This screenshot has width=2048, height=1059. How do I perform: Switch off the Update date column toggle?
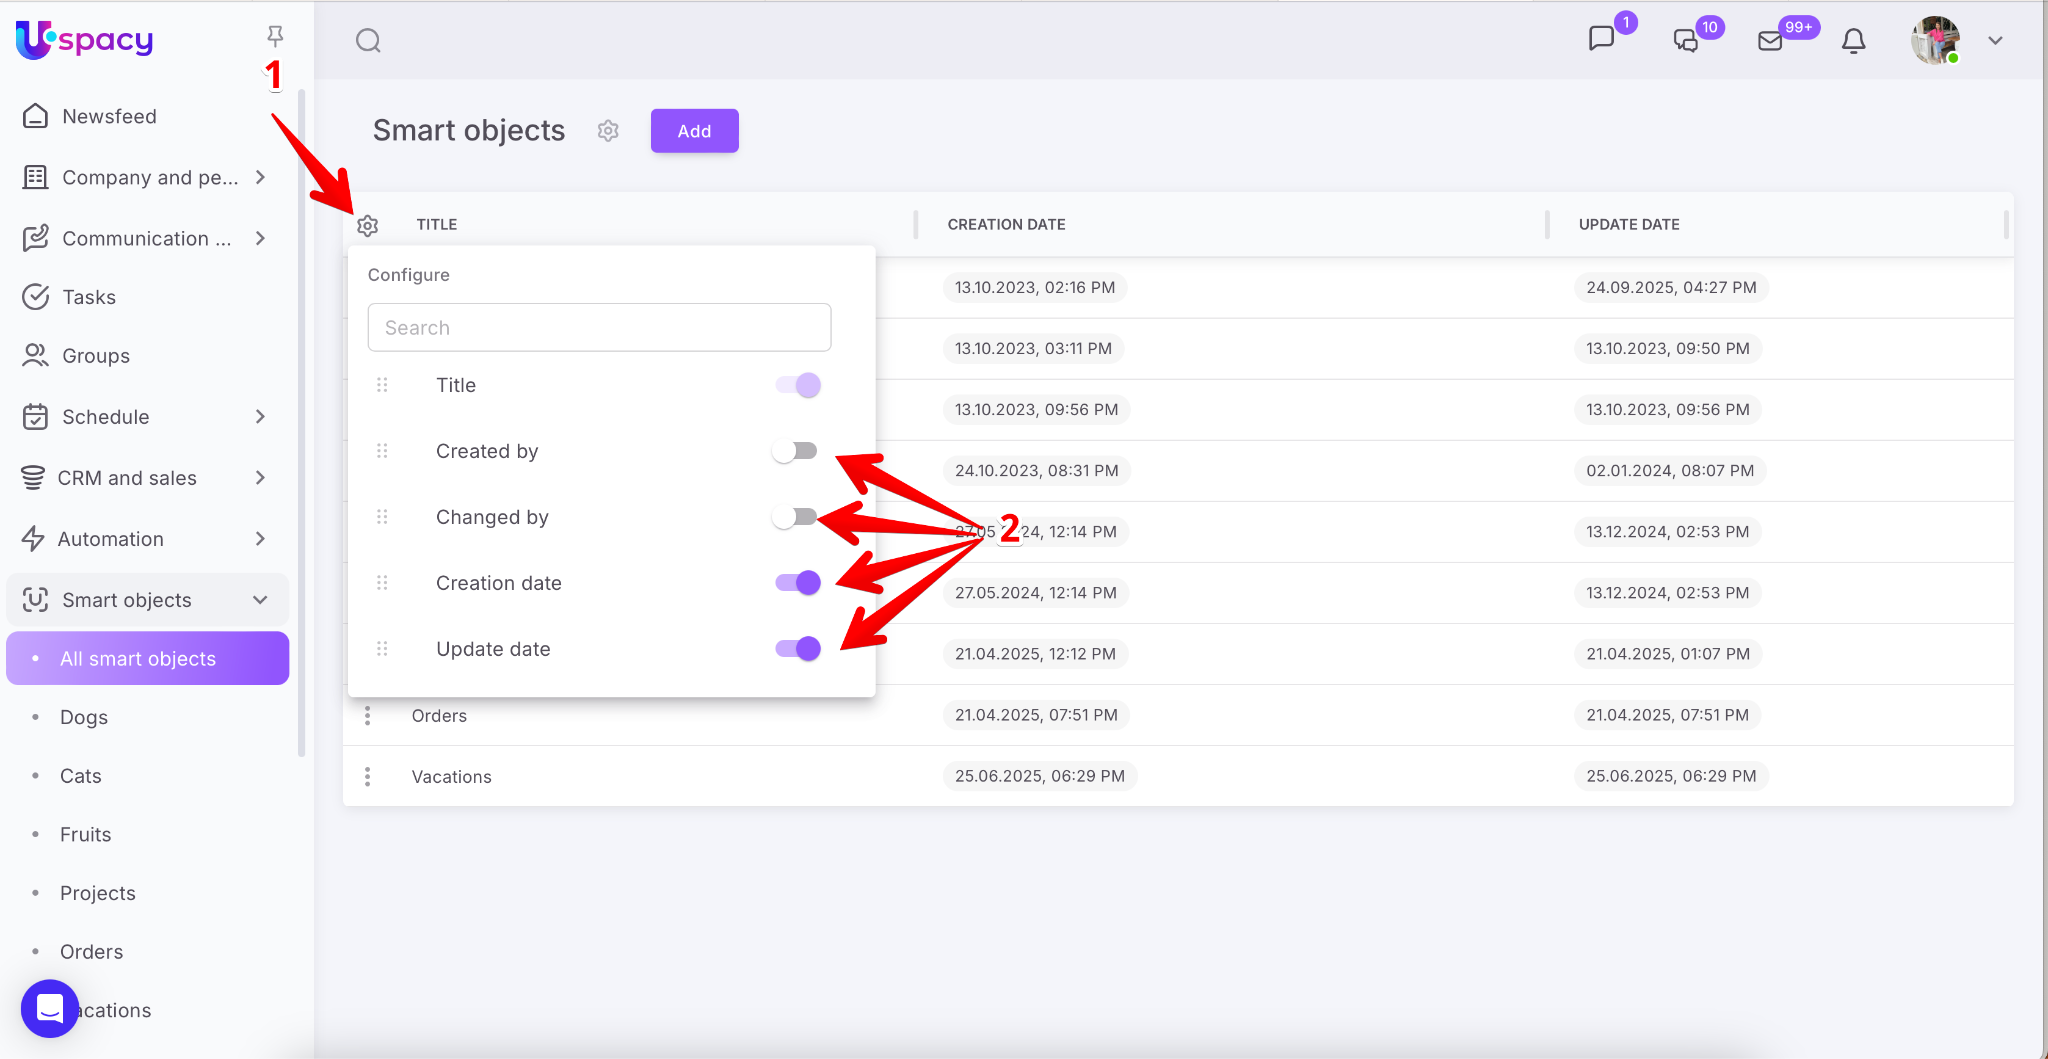point(798,649)
